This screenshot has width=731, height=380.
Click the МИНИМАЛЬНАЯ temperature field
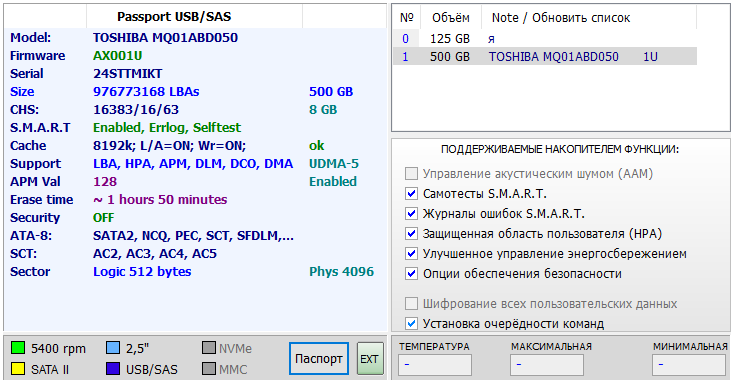689,365
